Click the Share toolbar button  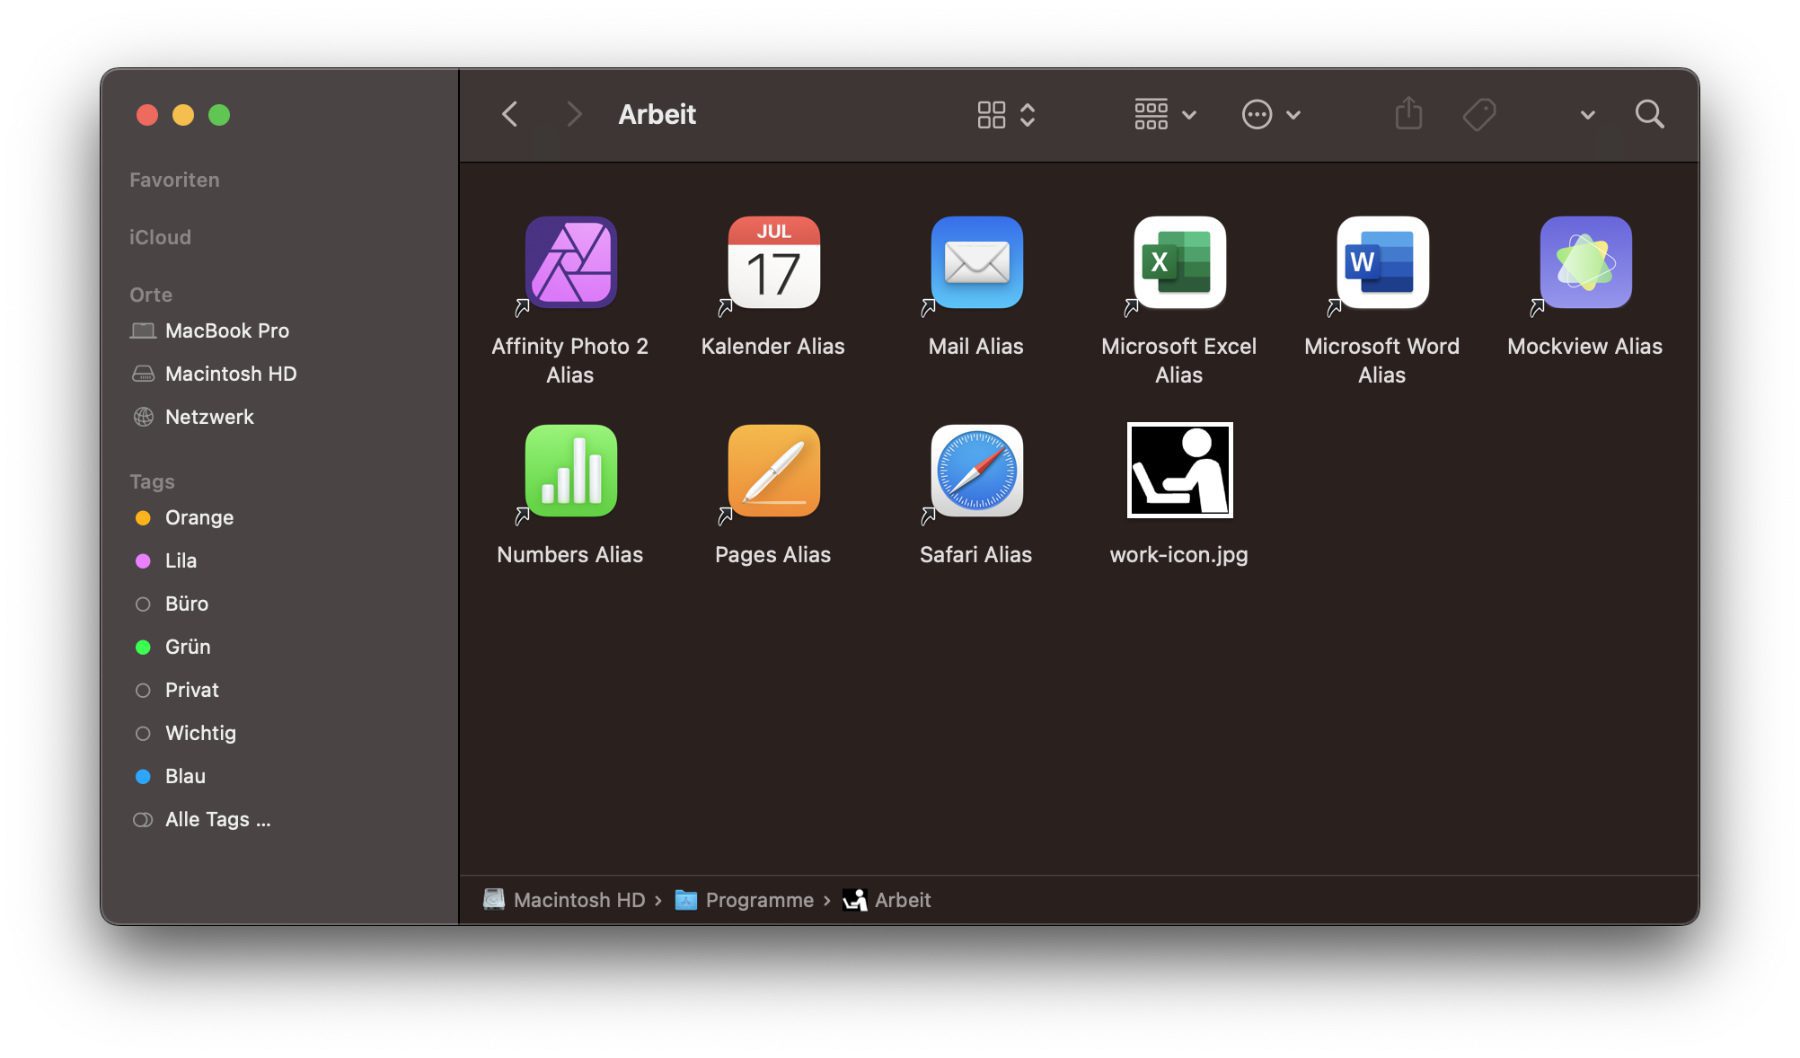[1408, 115]
